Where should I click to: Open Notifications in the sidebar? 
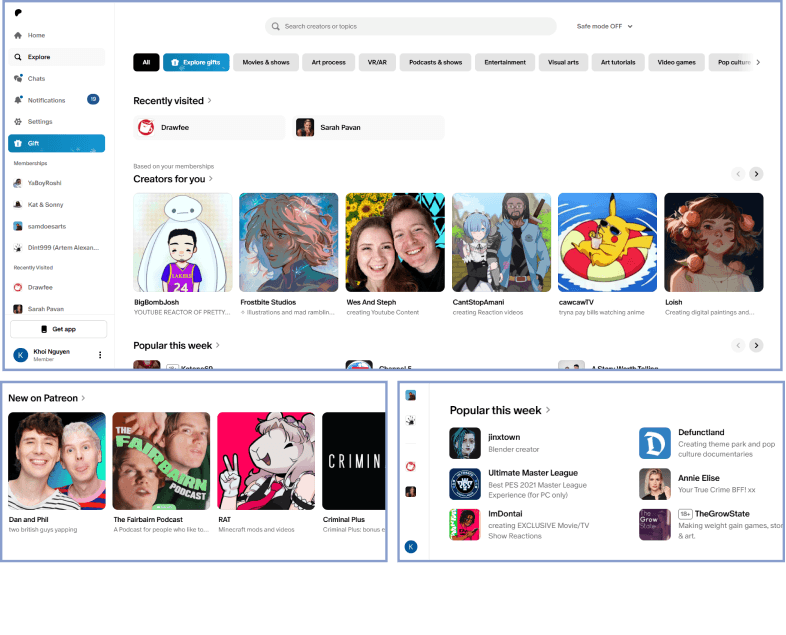coord(57,100)
